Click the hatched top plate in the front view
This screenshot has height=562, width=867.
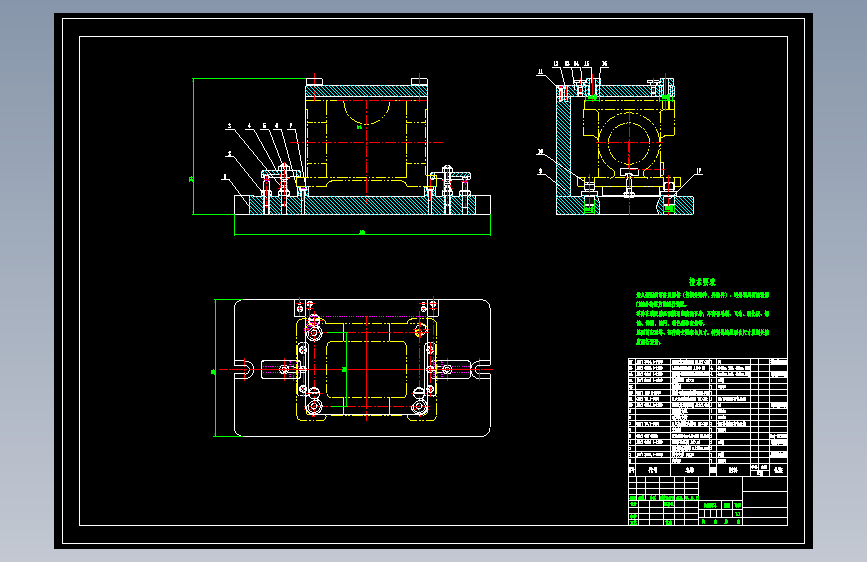coord(366,91)
